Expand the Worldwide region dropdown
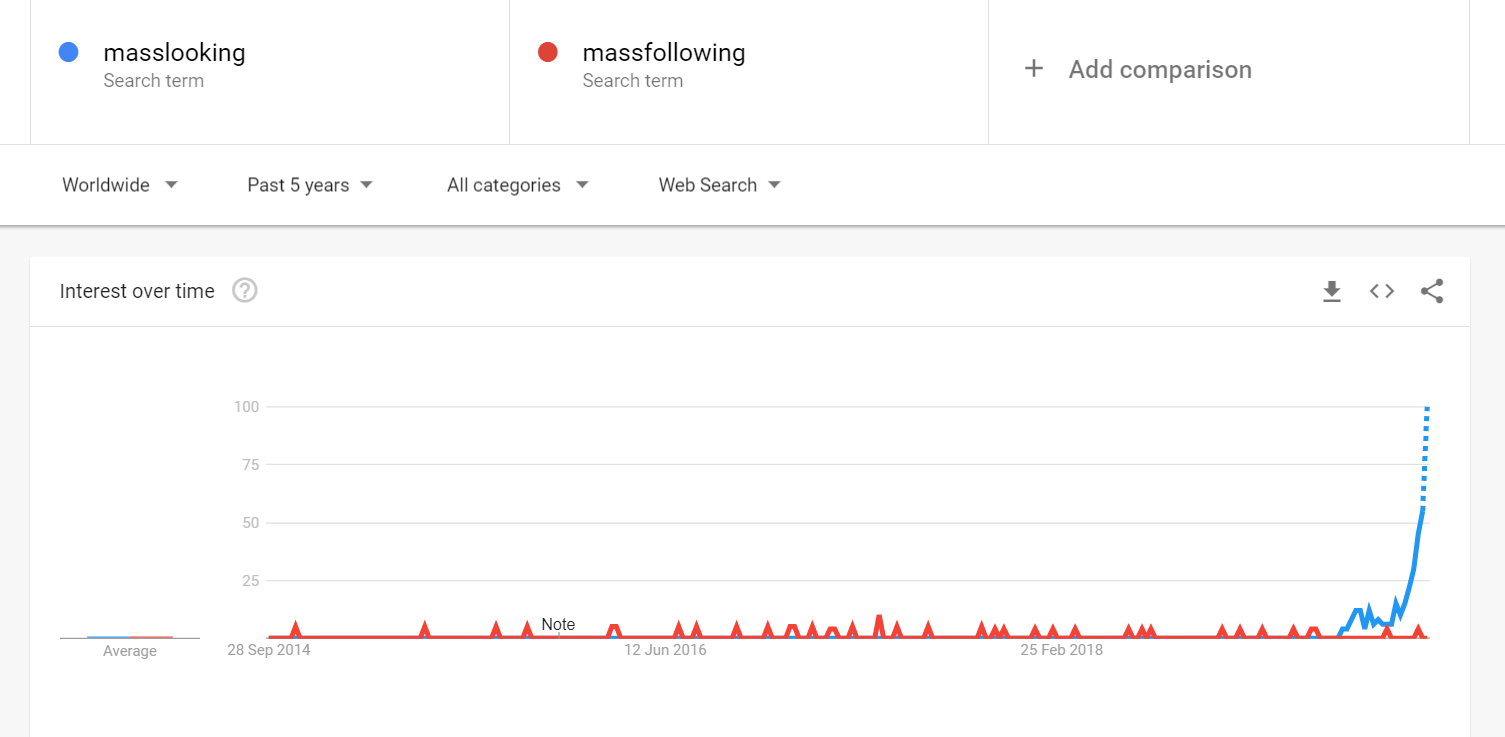 coord(120,185)
